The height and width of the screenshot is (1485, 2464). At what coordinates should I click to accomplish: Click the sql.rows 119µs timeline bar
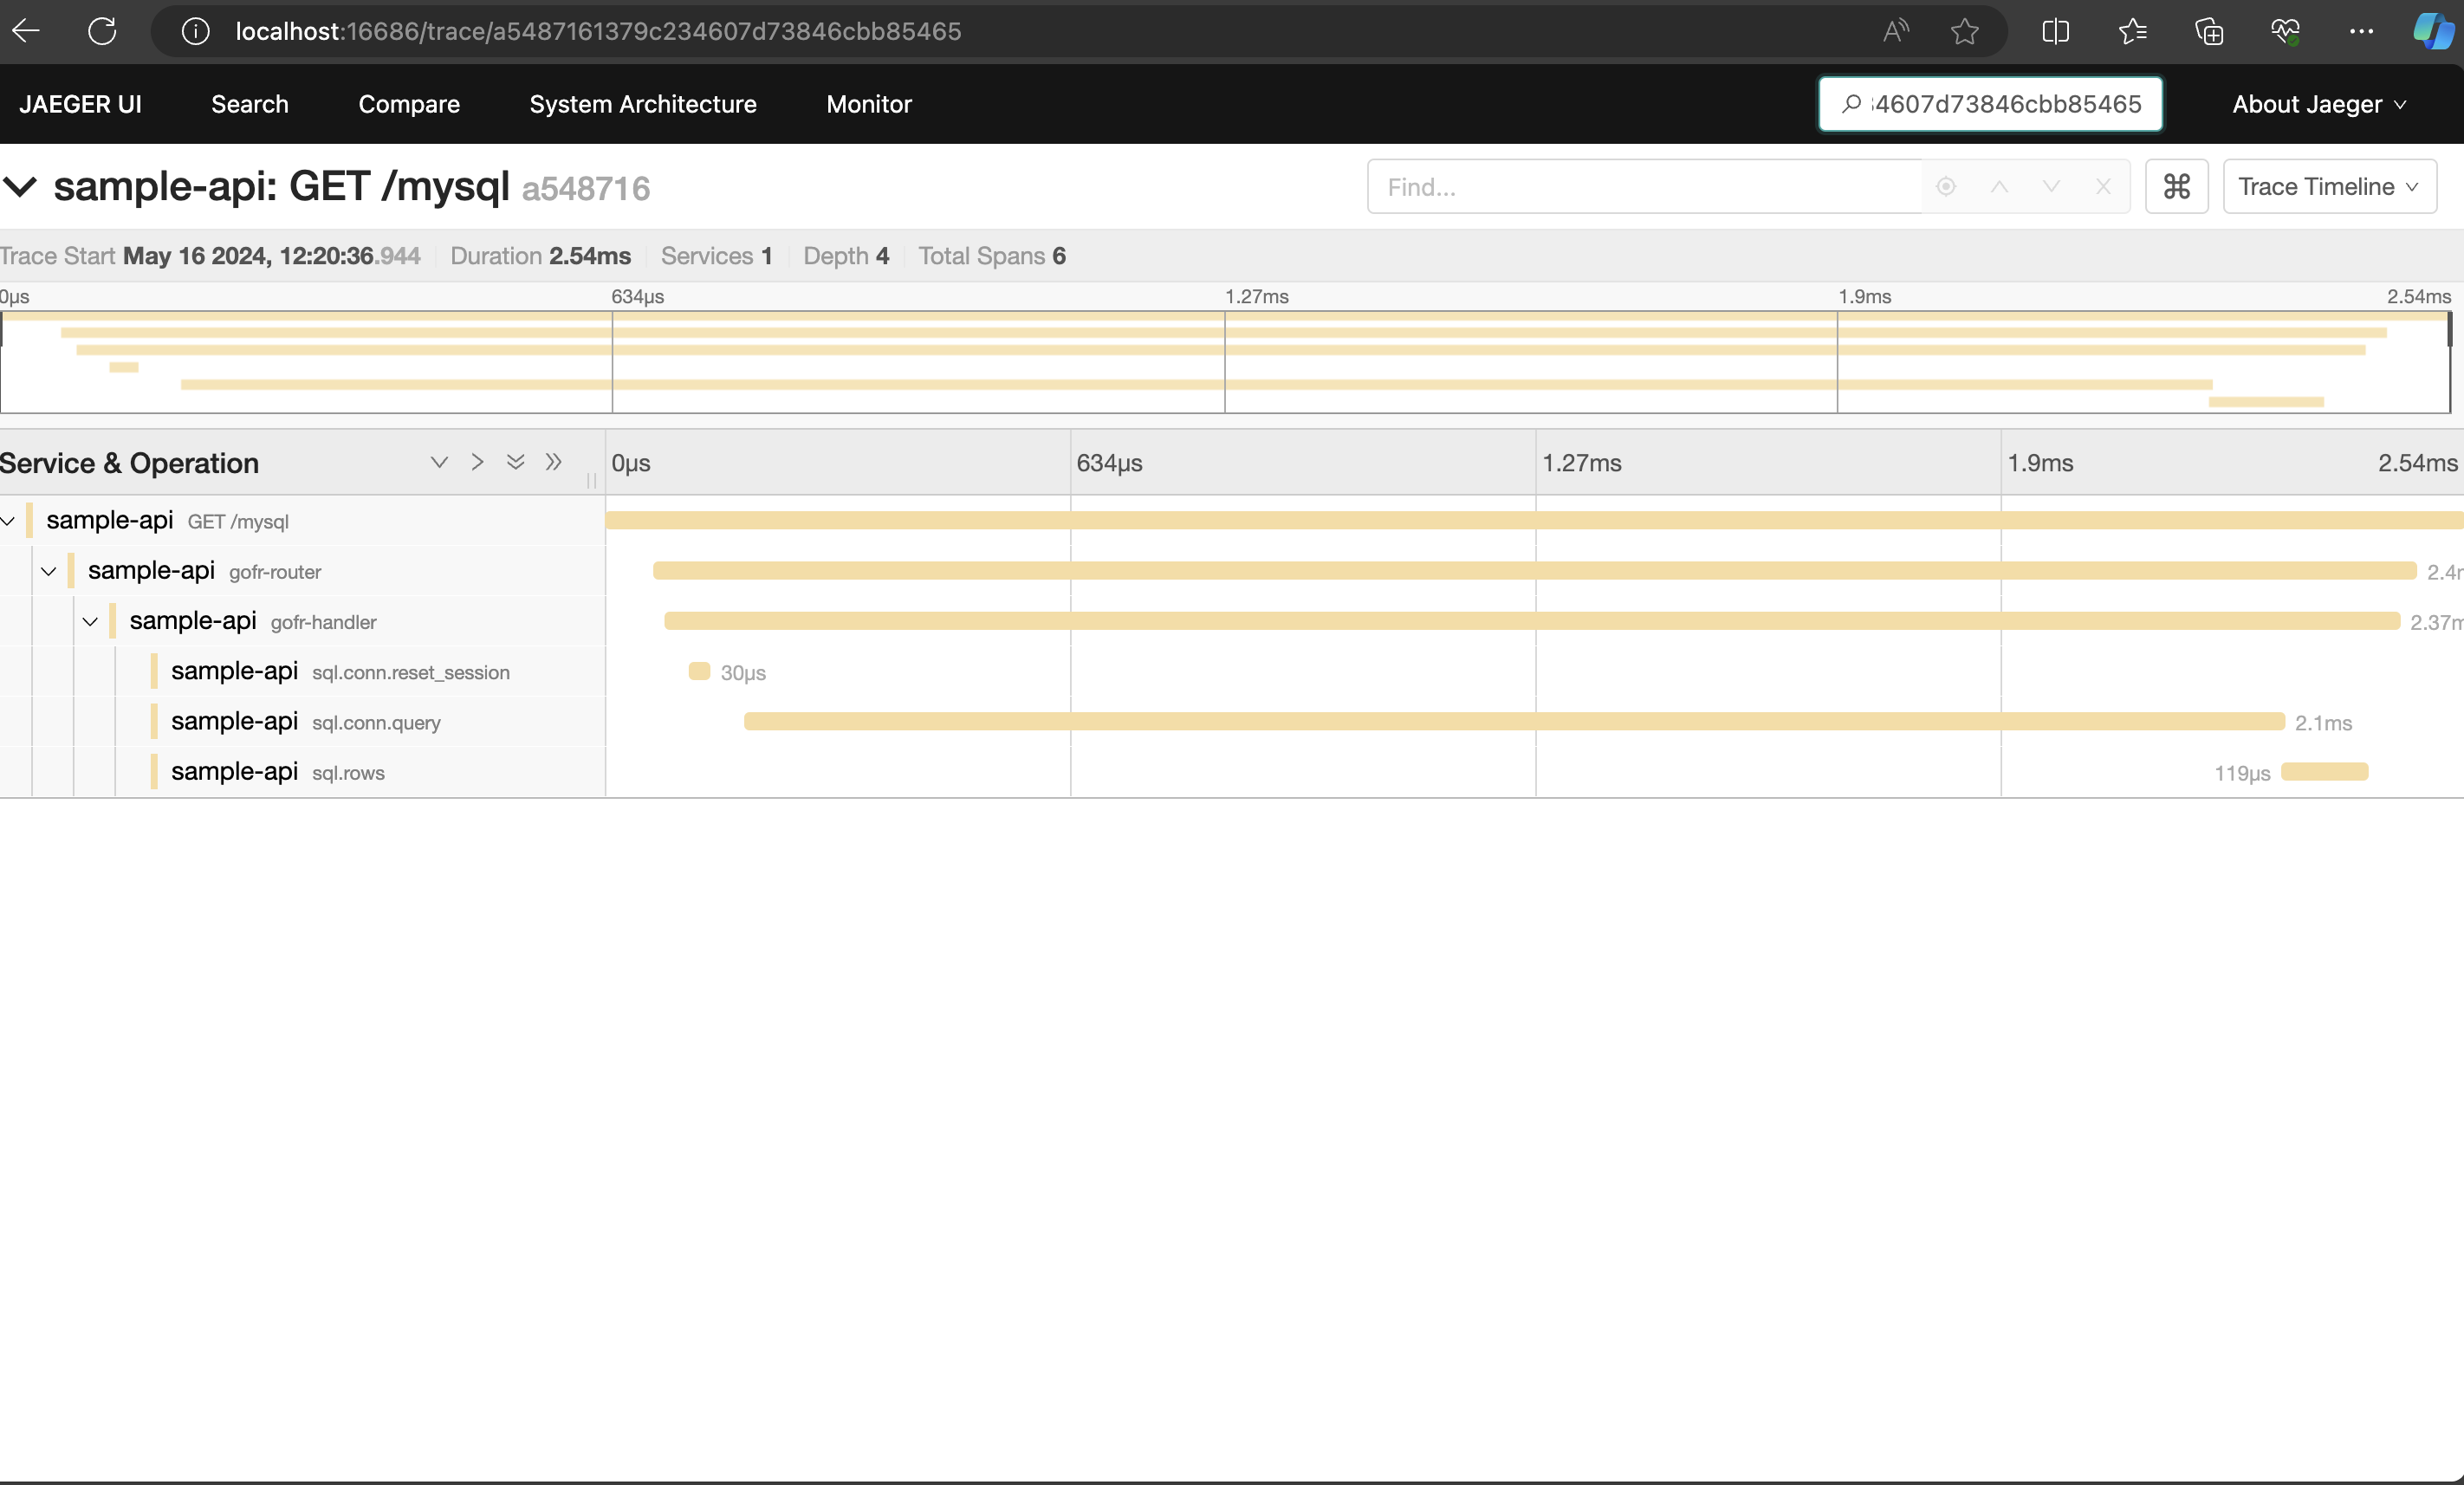click(2324, 771)
